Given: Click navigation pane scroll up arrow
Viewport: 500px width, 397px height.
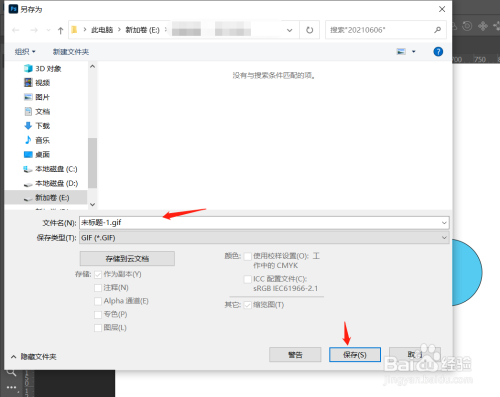Looking at the screenshot, I should click(92, 66).
